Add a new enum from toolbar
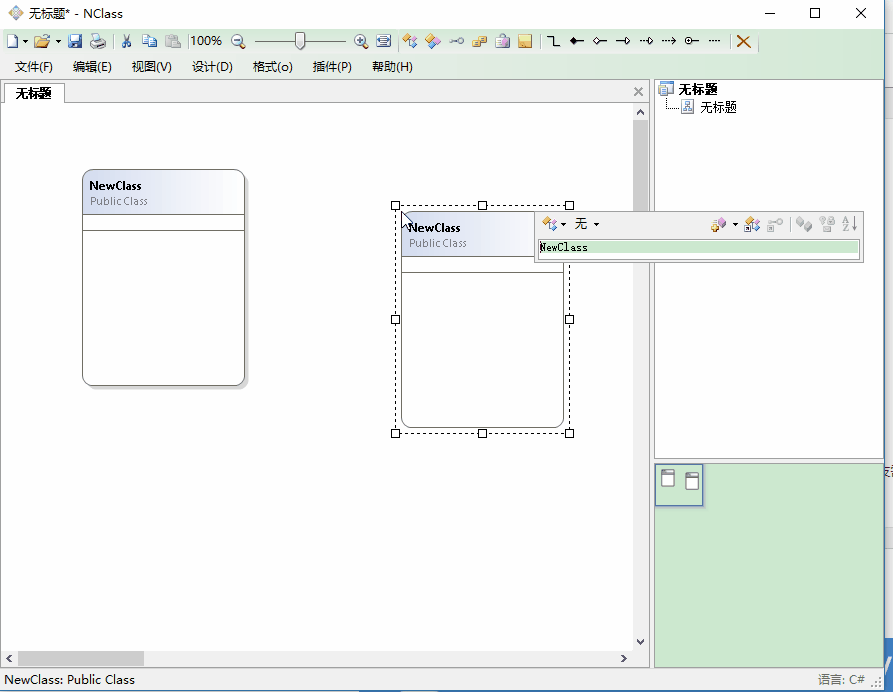 (x=480, y=41)
